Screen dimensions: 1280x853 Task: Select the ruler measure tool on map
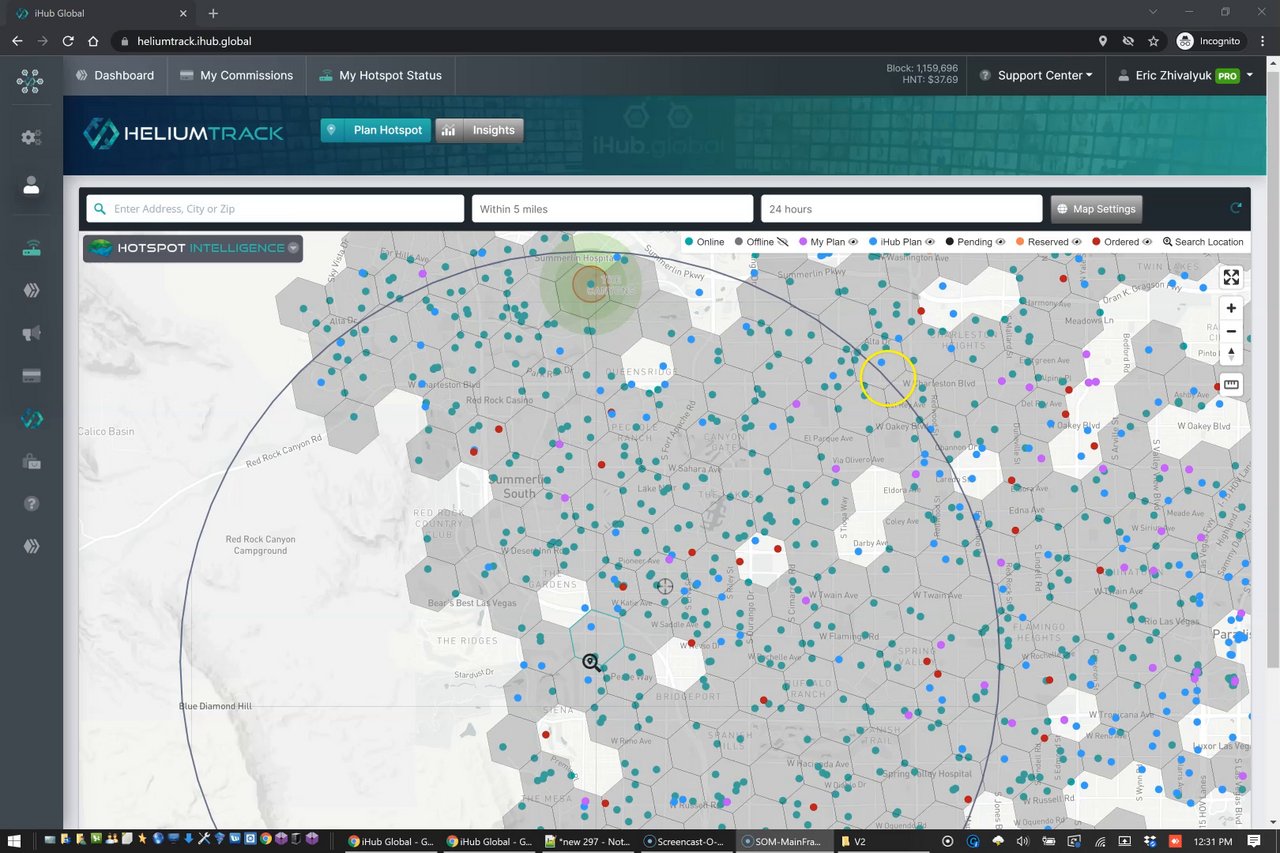click(1231, 385)
